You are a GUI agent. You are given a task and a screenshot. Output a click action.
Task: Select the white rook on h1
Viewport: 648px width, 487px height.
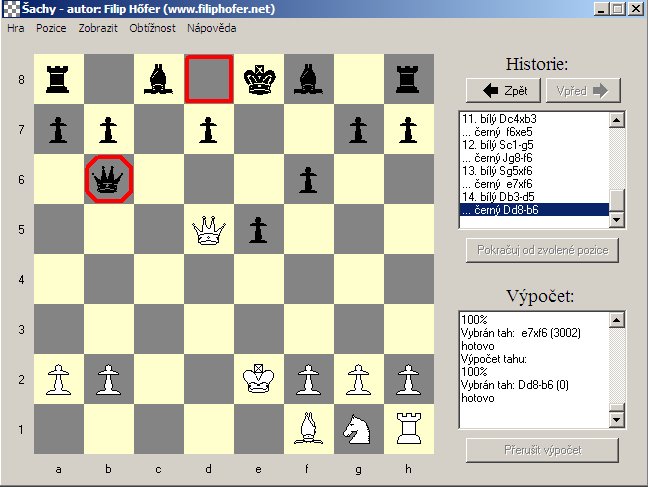tap(409, 429)
